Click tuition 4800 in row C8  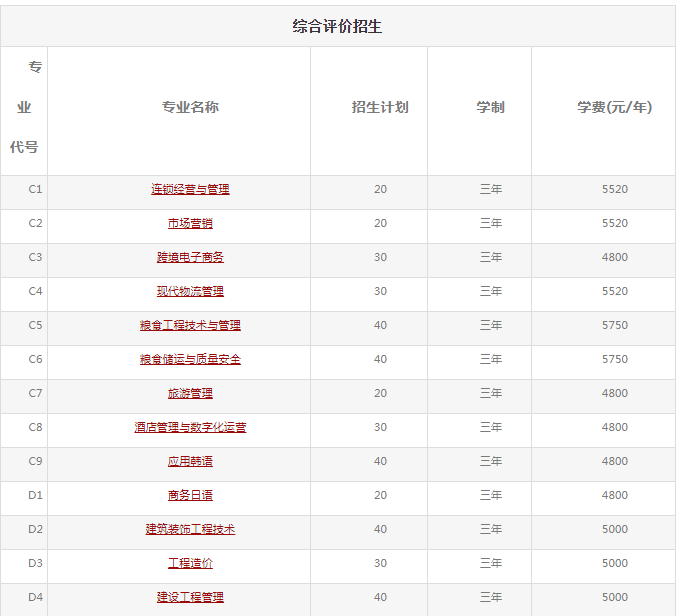615,427
